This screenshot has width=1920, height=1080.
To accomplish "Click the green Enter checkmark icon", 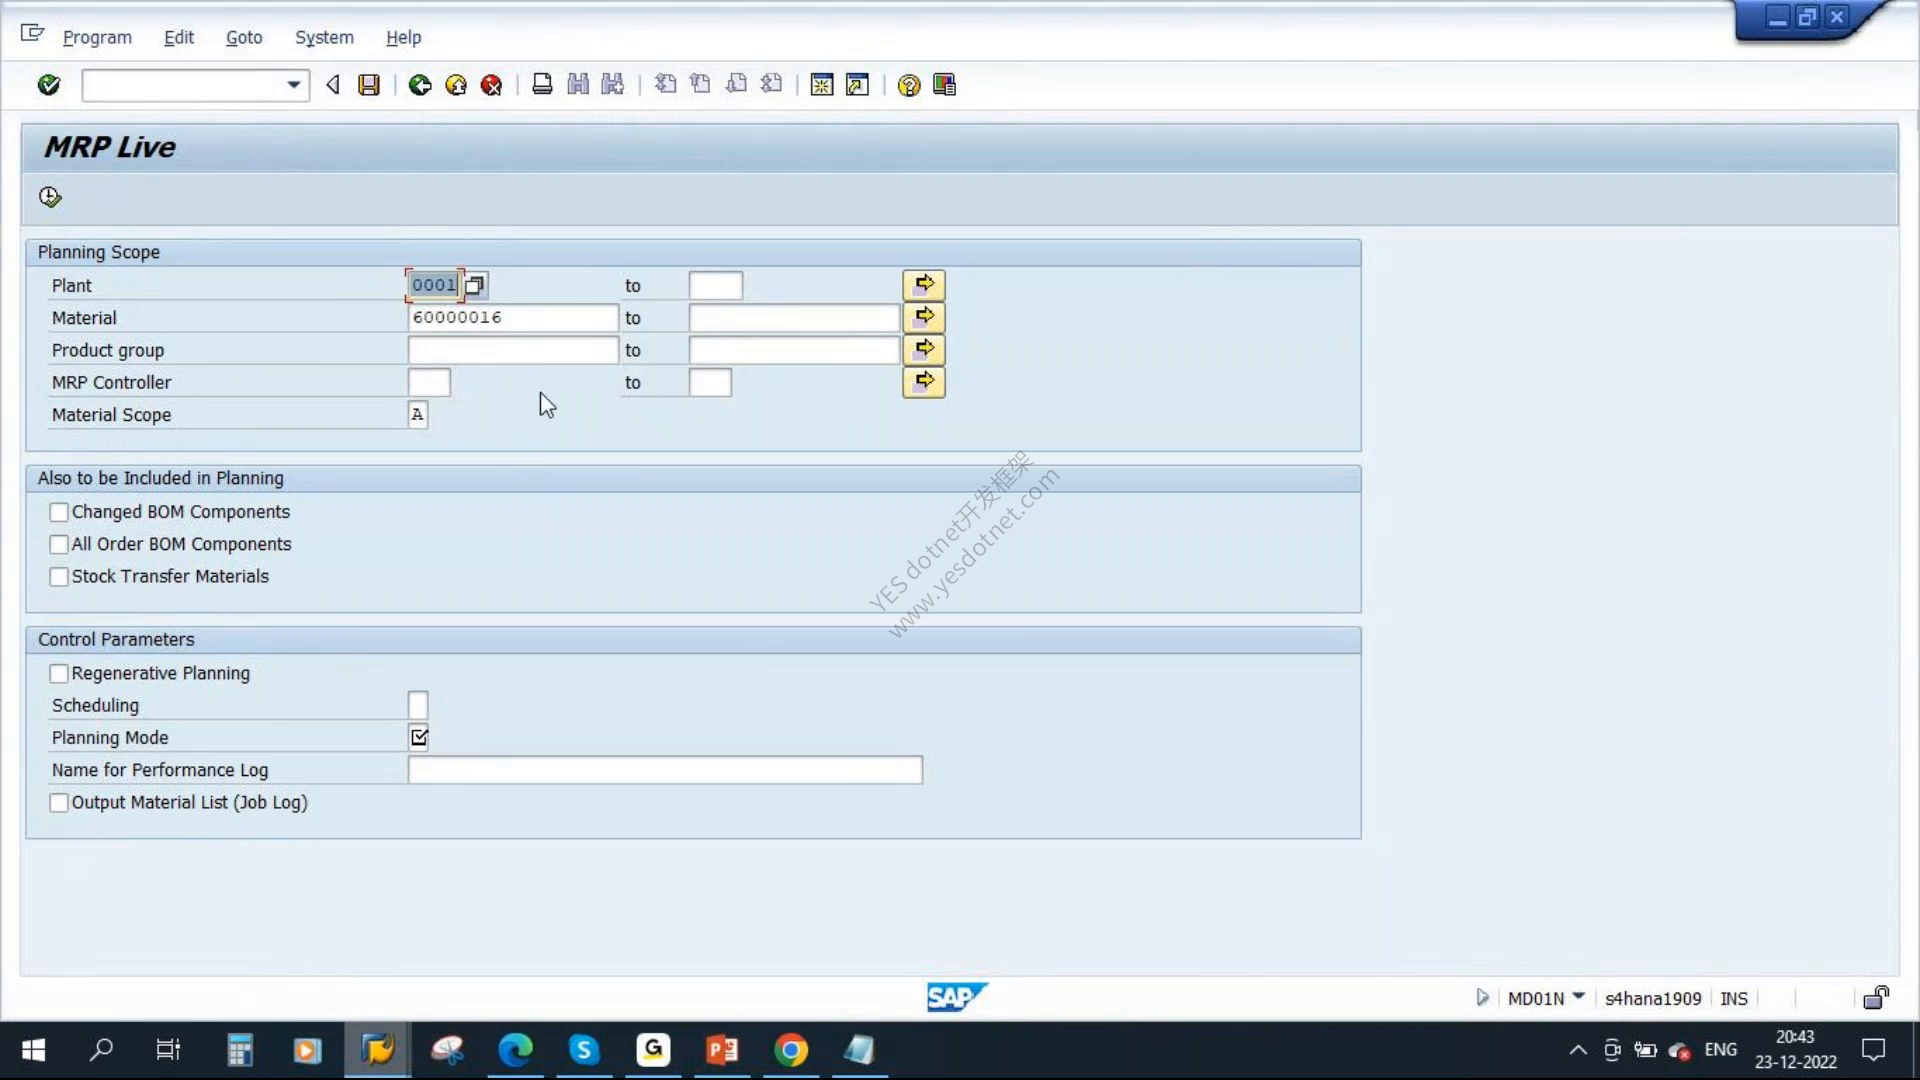I will [48, 85].
